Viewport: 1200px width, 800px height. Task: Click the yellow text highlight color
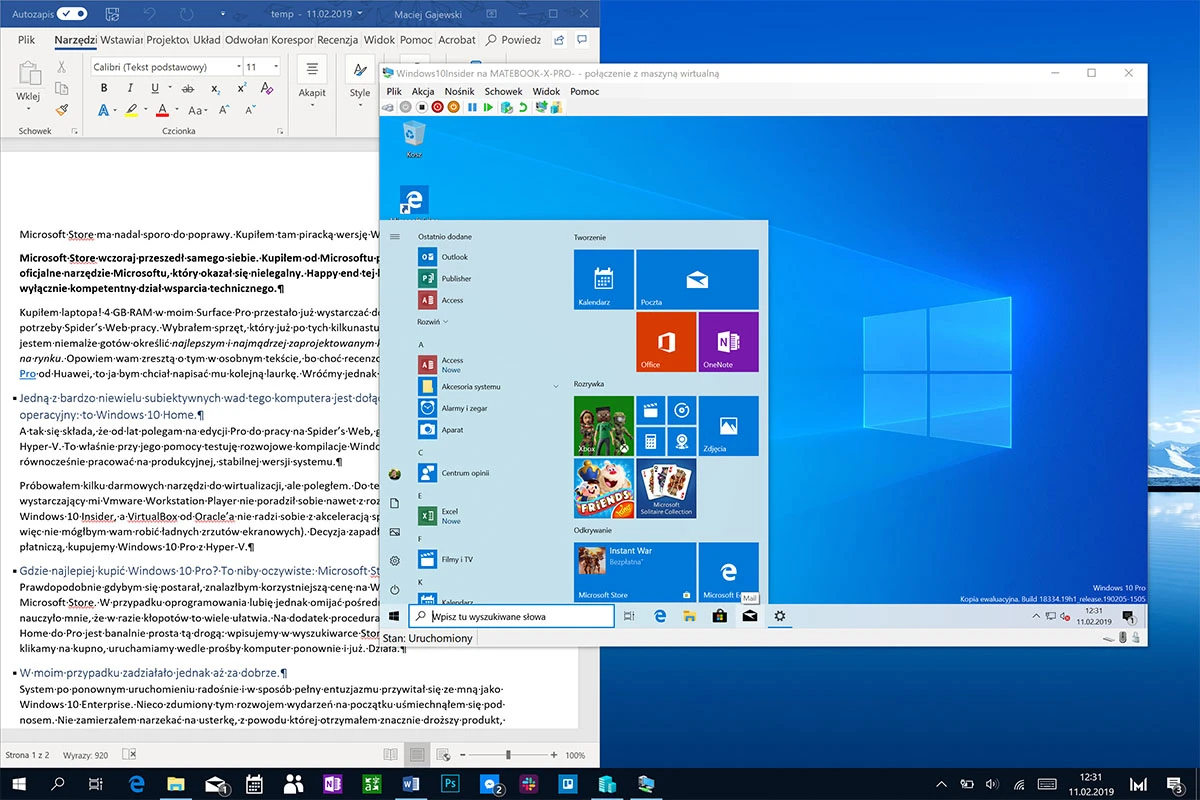click(x=130, y=110)
